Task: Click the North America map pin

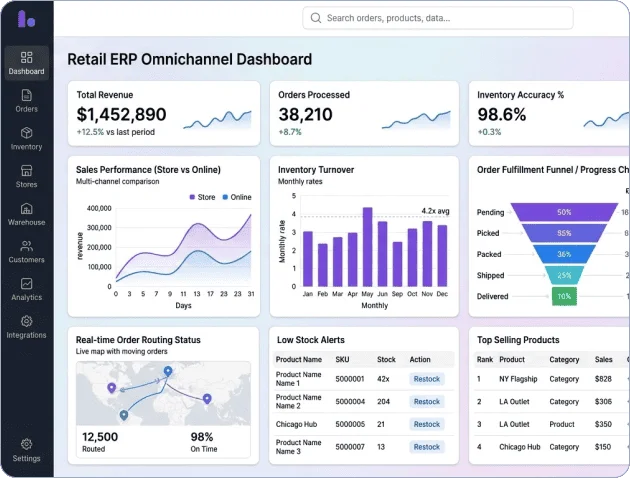Action: [112, 388]
